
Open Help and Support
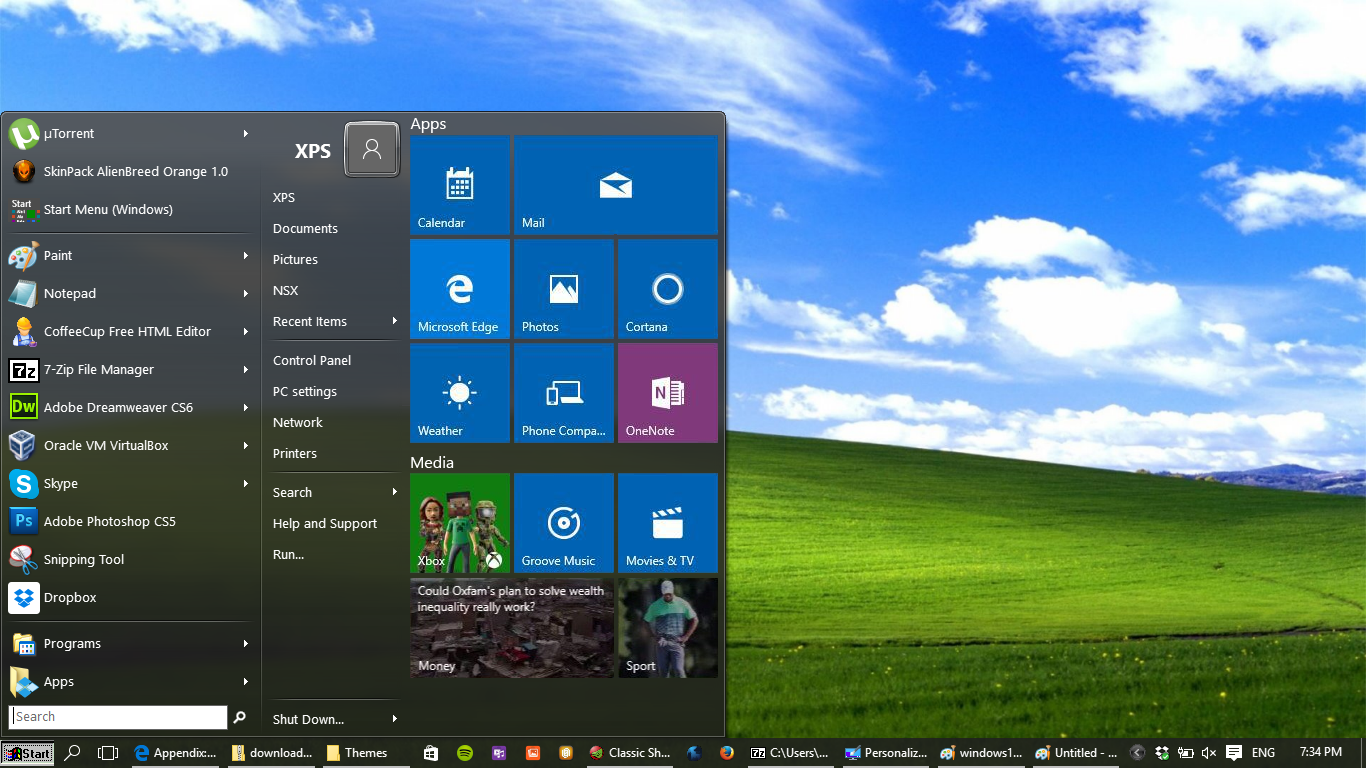click(324, 523)
